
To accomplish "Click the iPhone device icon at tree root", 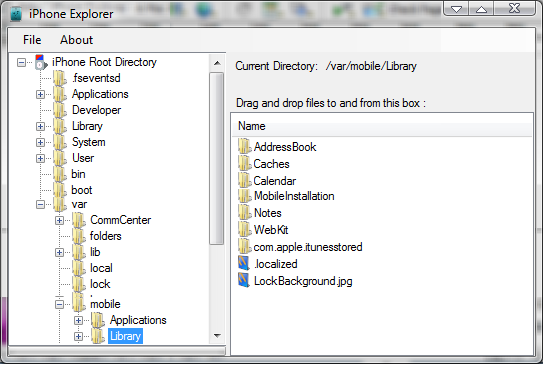I will tap(41, 62).
